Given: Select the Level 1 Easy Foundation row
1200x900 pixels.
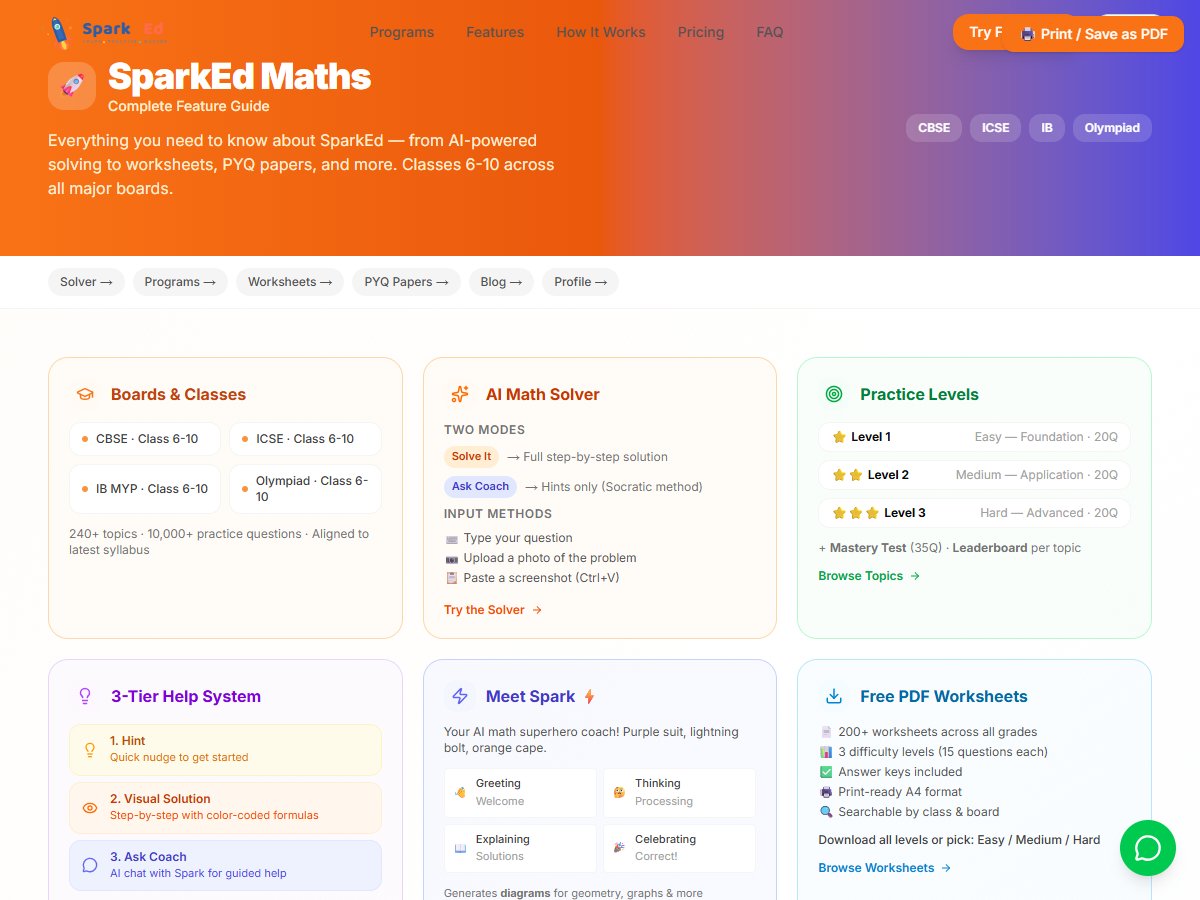Looking at the screenshot, I should tap(974, 437).
